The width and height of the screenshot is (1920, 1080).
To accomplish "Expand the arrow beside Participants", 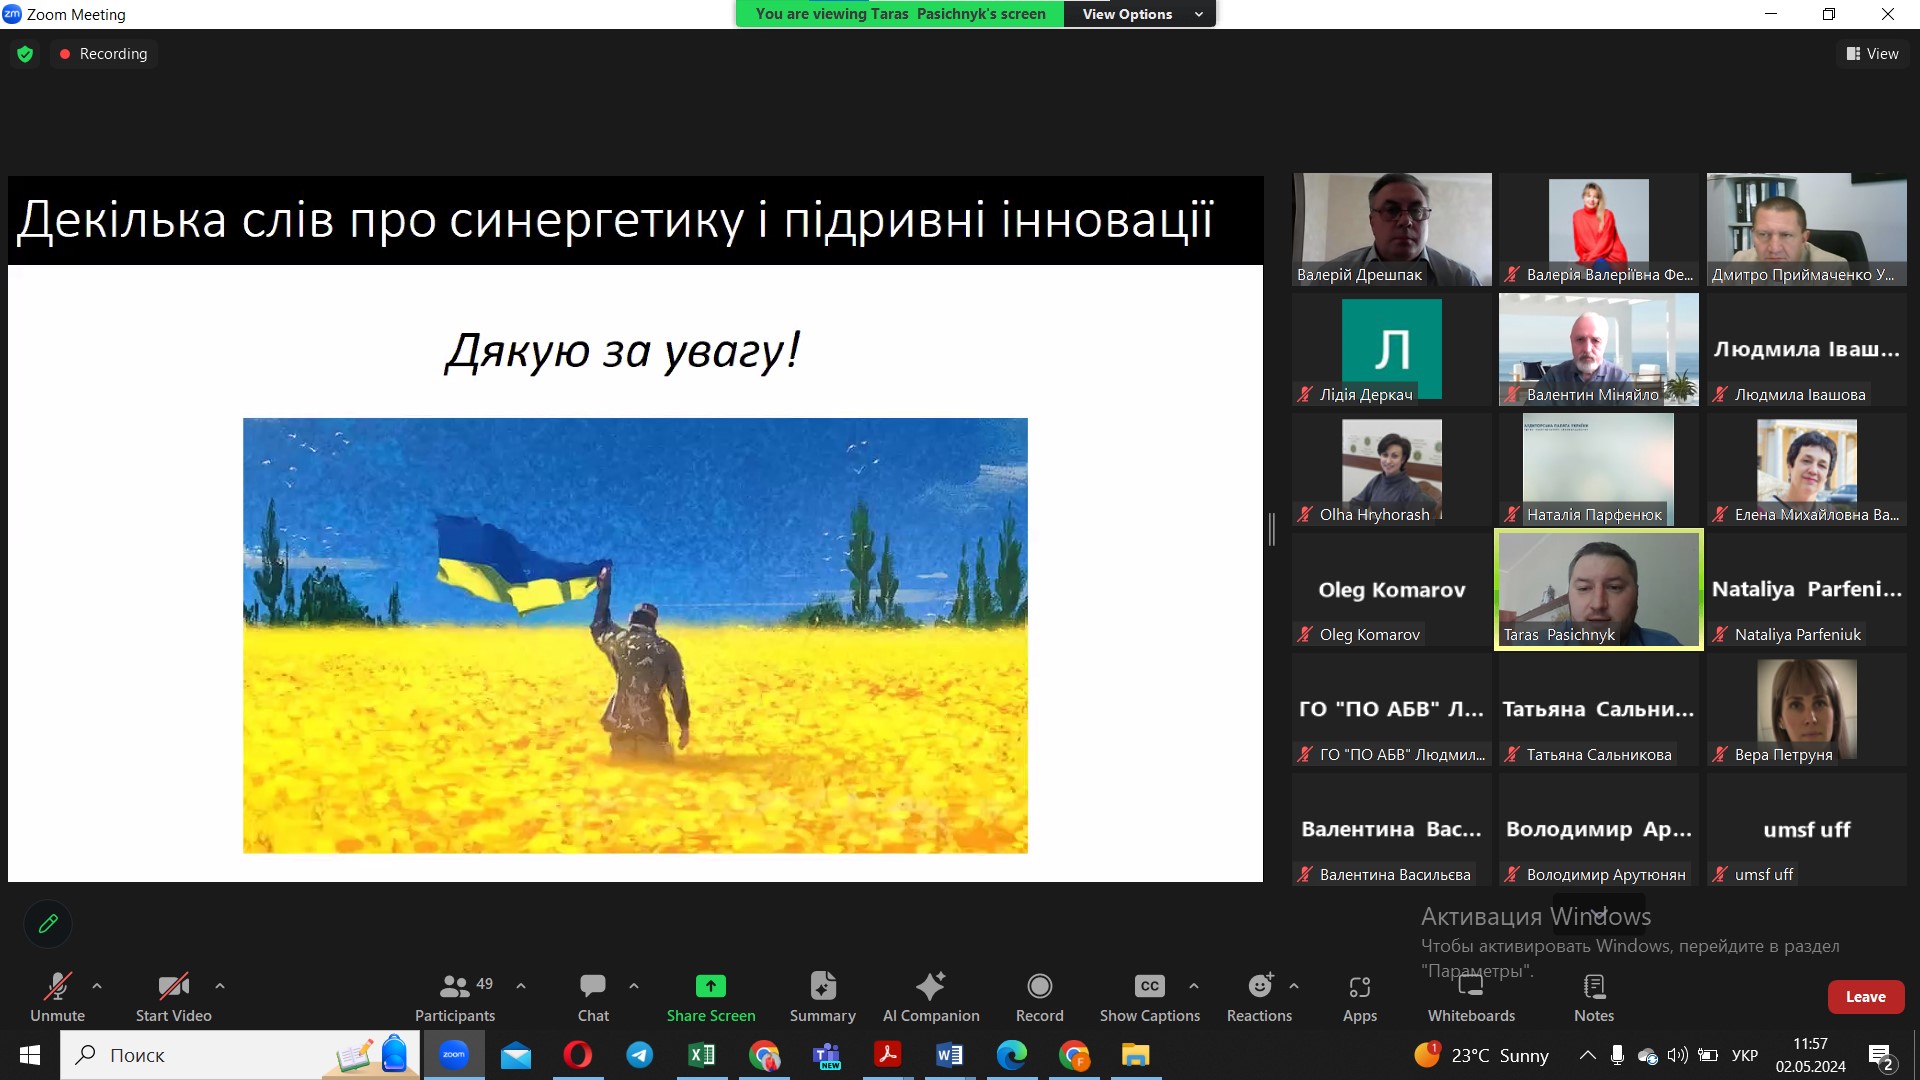I will pyautogui.click(x=521, y=986).
